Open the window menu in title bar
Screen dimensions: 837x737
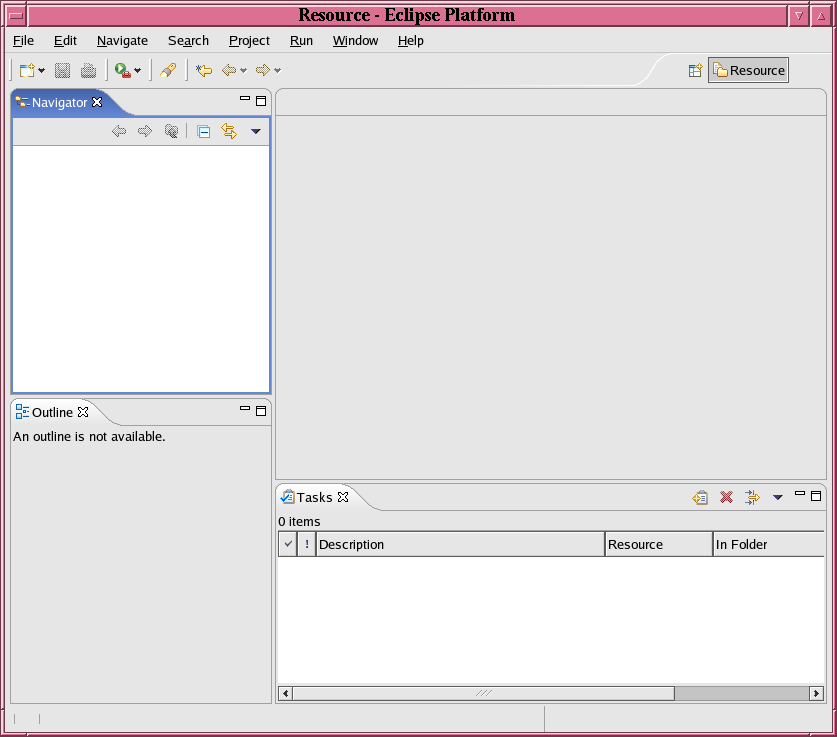click(15, 15)
